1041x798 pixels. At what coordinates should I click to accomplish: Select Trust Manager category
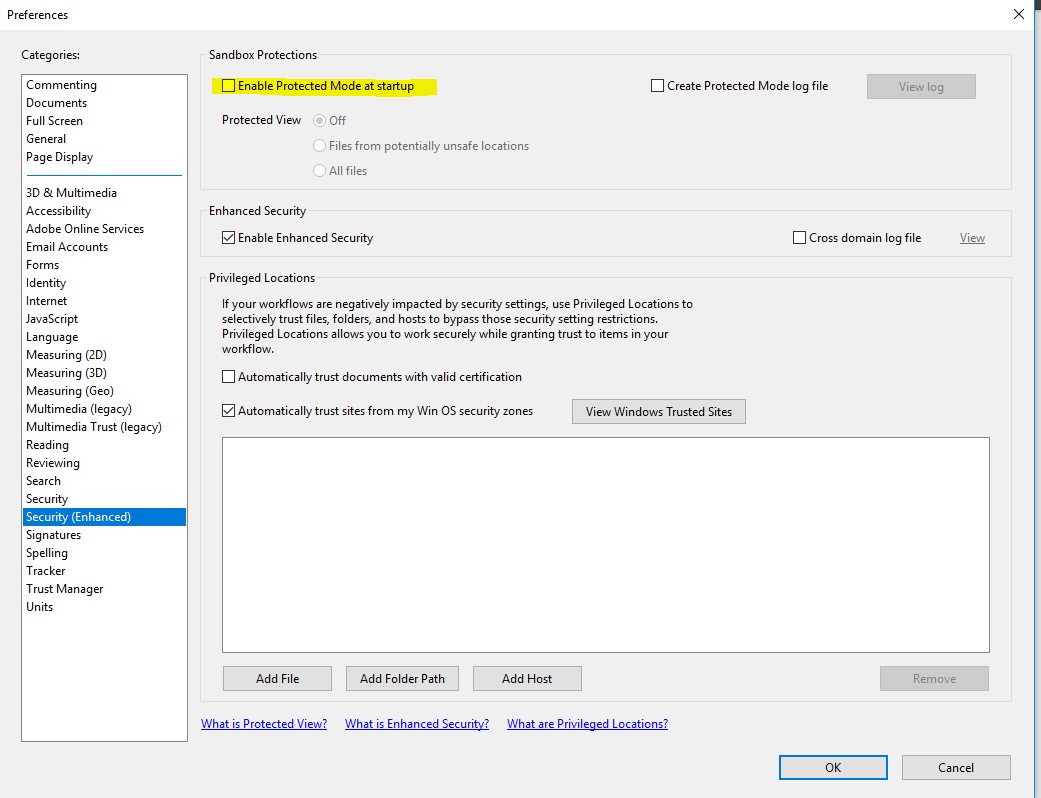tap(65, 589)
